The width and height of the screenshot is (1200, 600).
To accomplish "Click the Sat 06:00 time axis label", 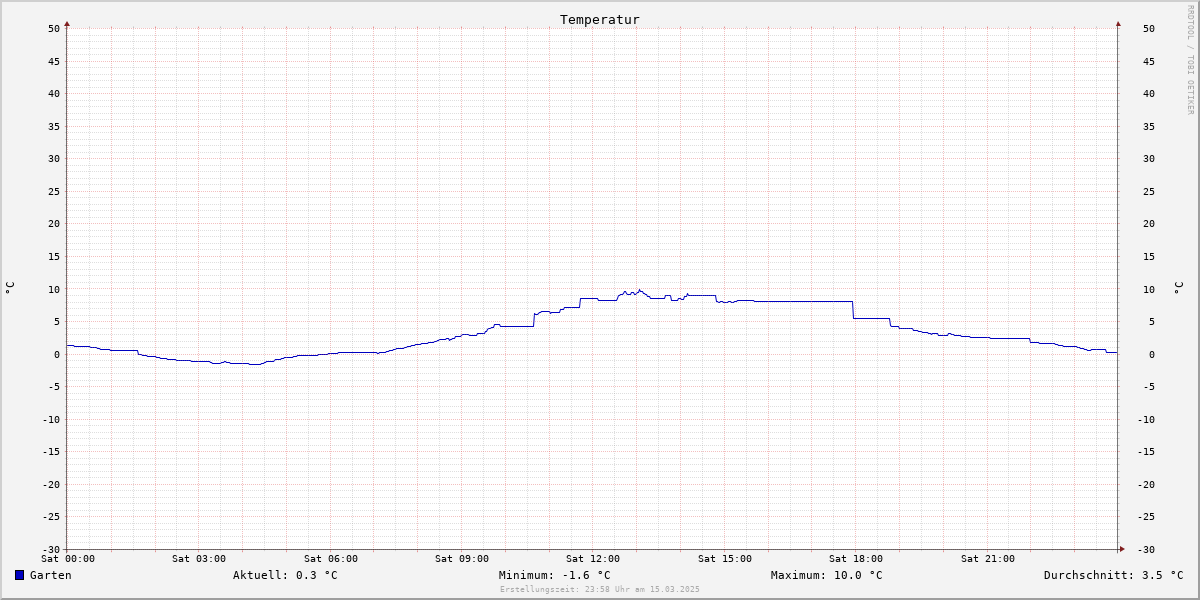I will point(331,558).
